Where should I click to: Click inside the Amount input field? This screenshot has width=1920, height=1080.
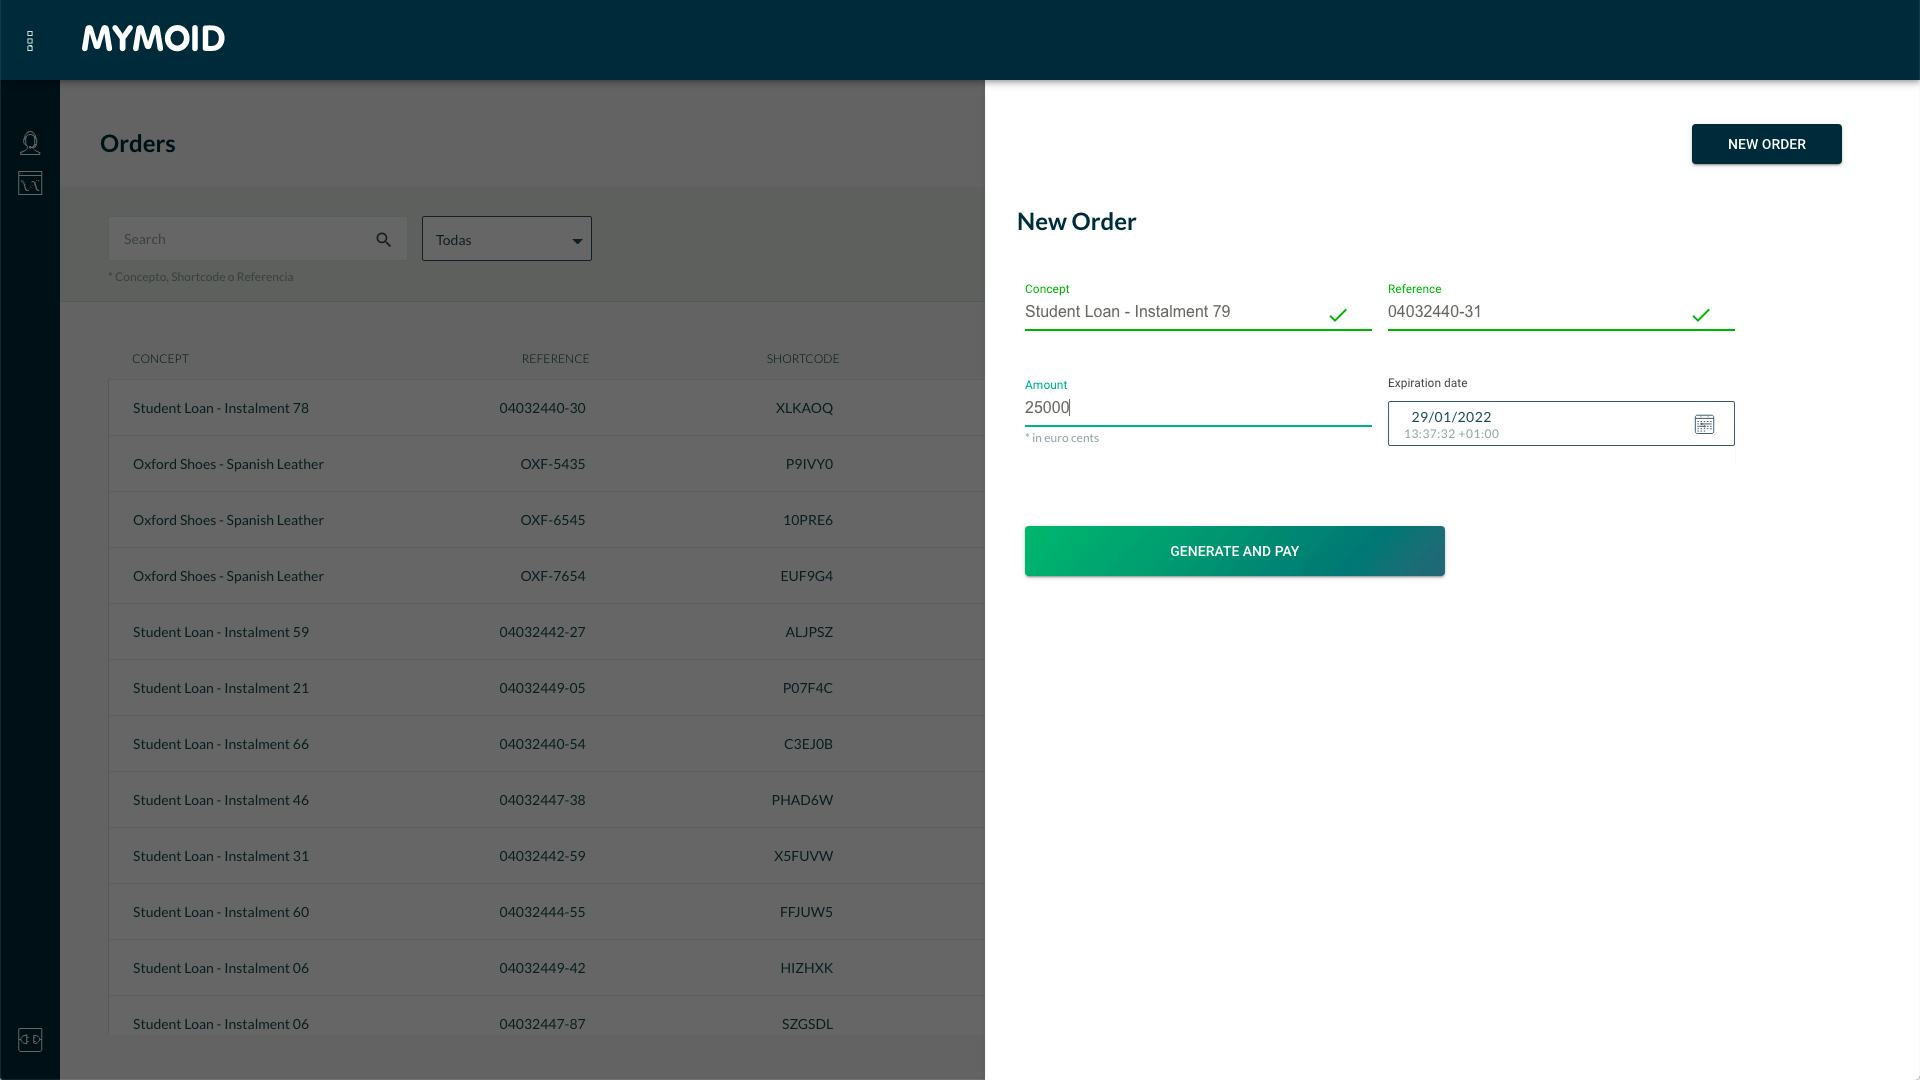click(1150, 407)
